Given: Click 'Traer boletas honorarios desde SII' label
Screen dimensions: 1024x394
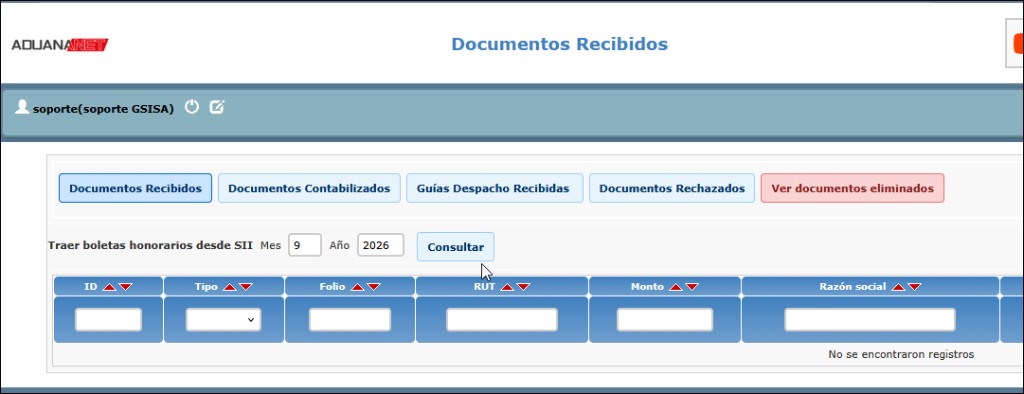Looking at the screenshot, I should pos(150,246).
